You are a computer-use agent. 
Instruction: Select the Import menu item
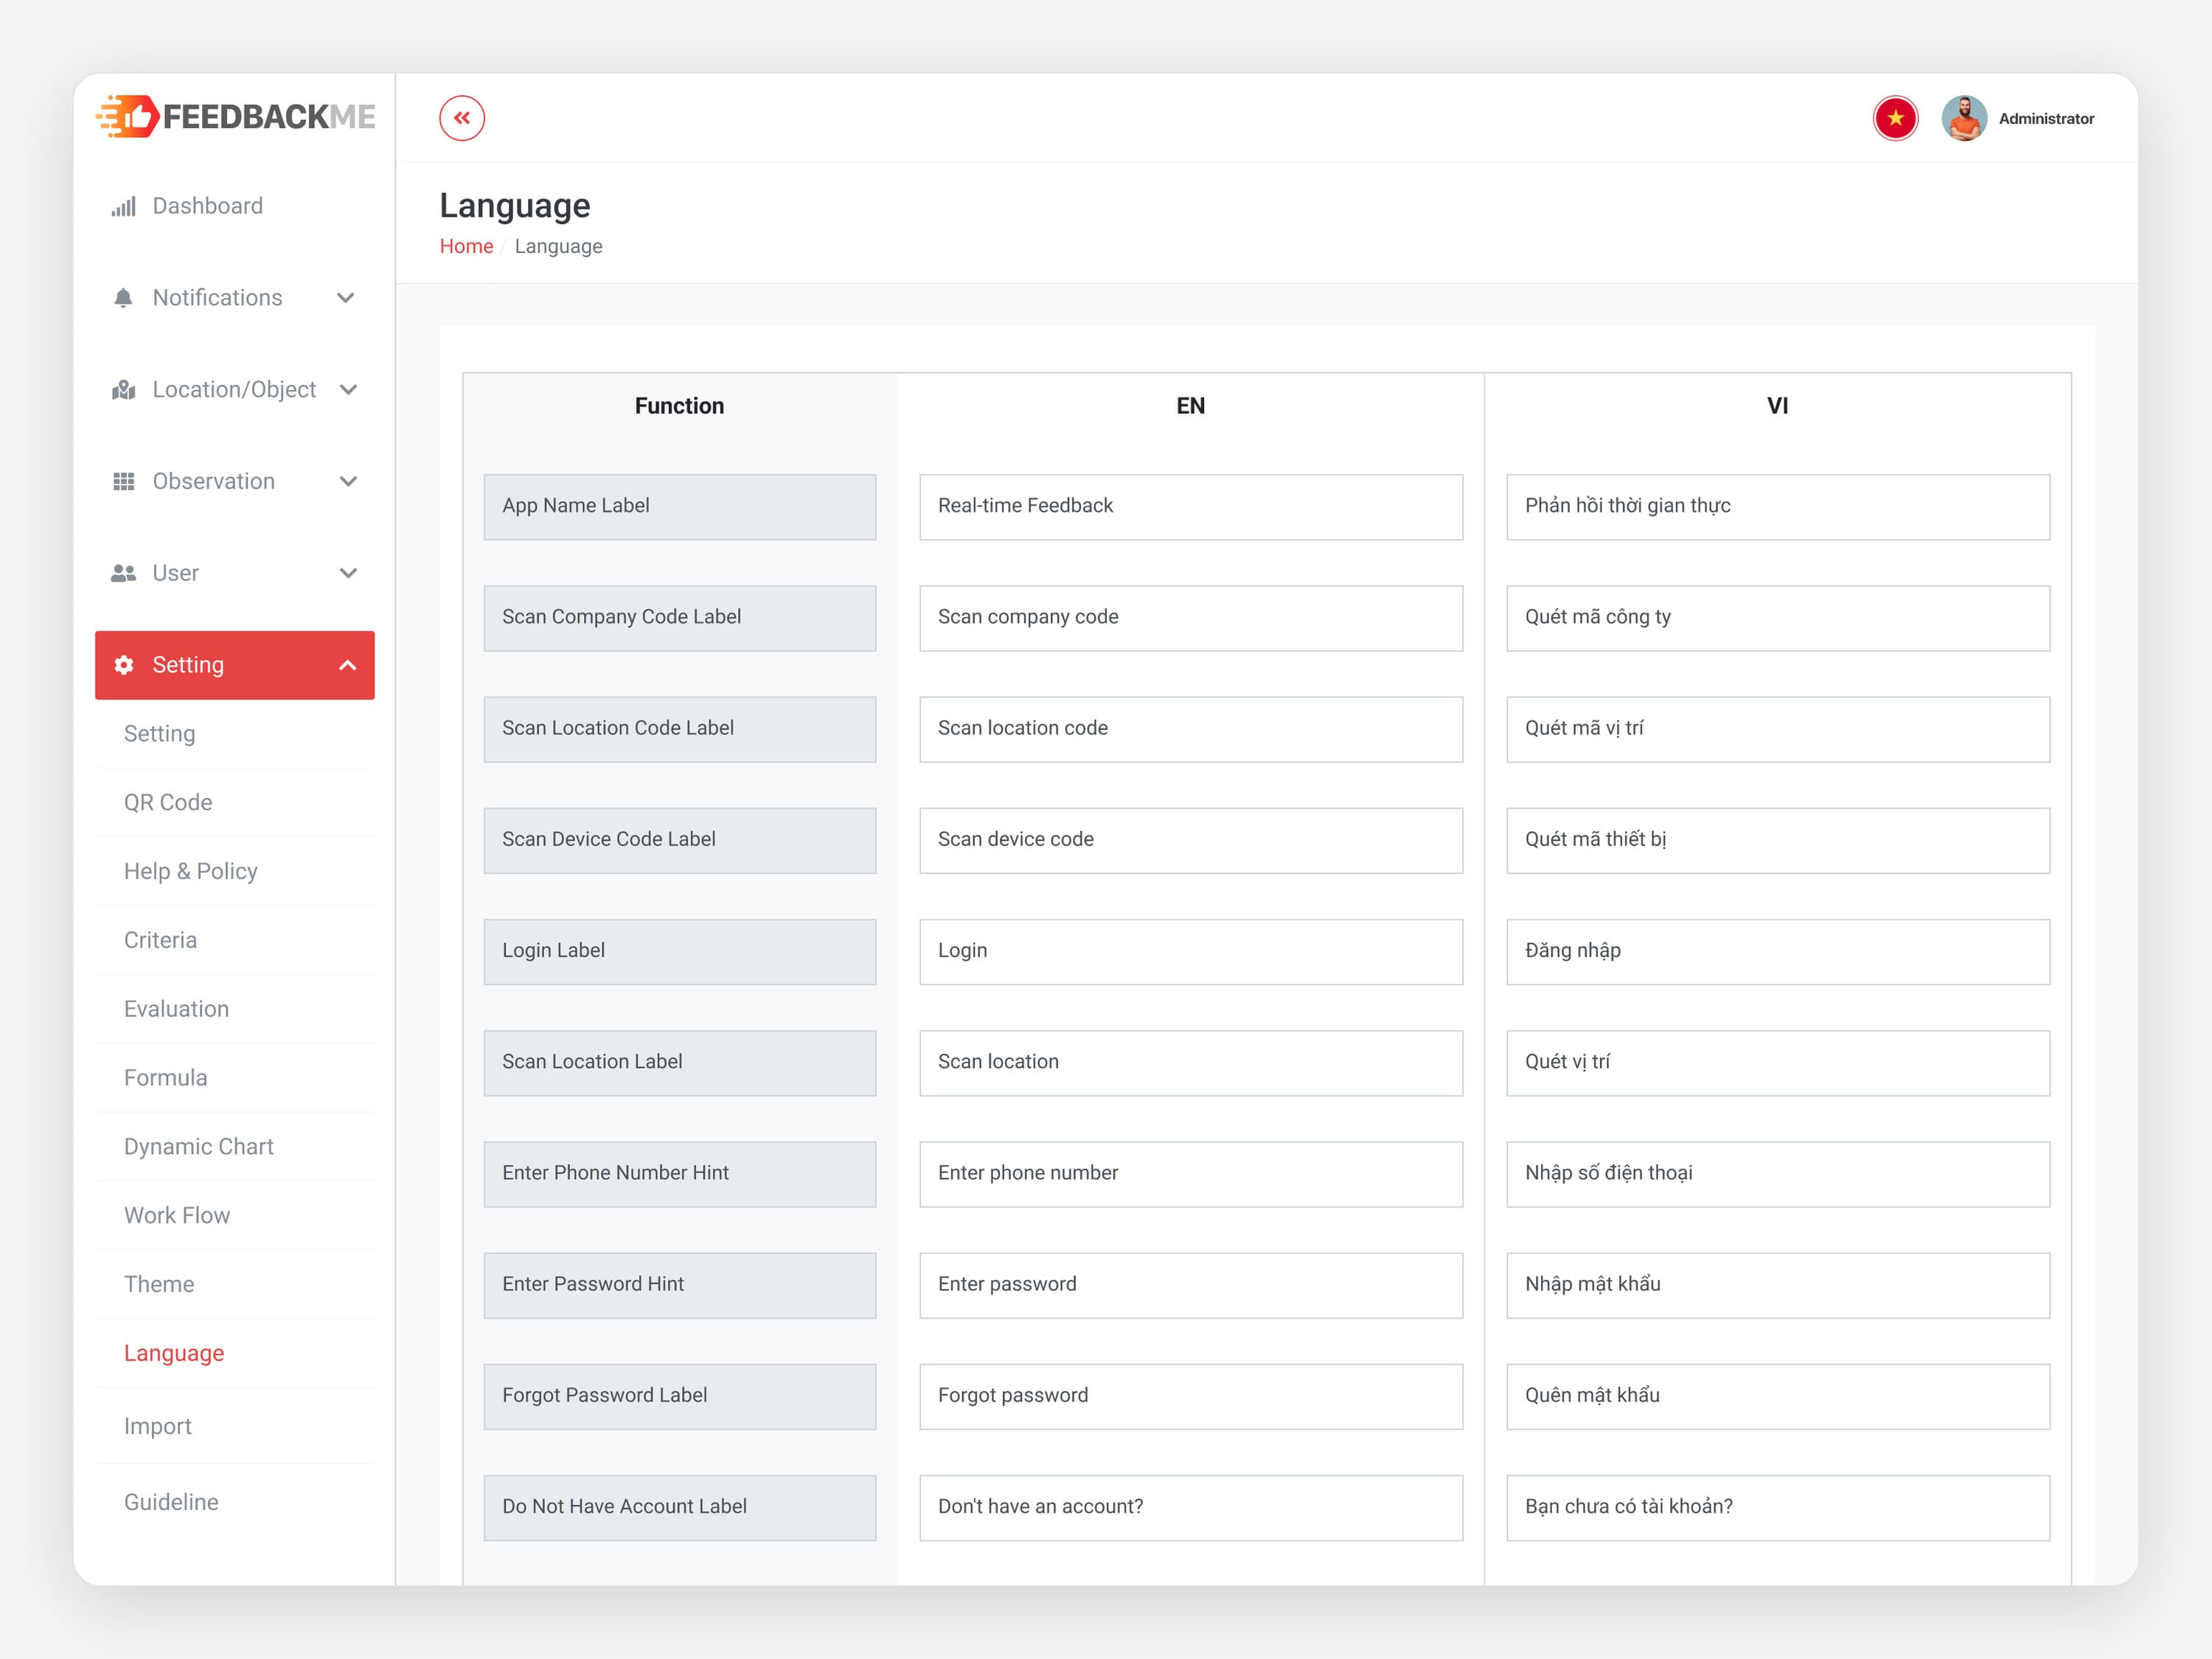(x=235, y=1427)
